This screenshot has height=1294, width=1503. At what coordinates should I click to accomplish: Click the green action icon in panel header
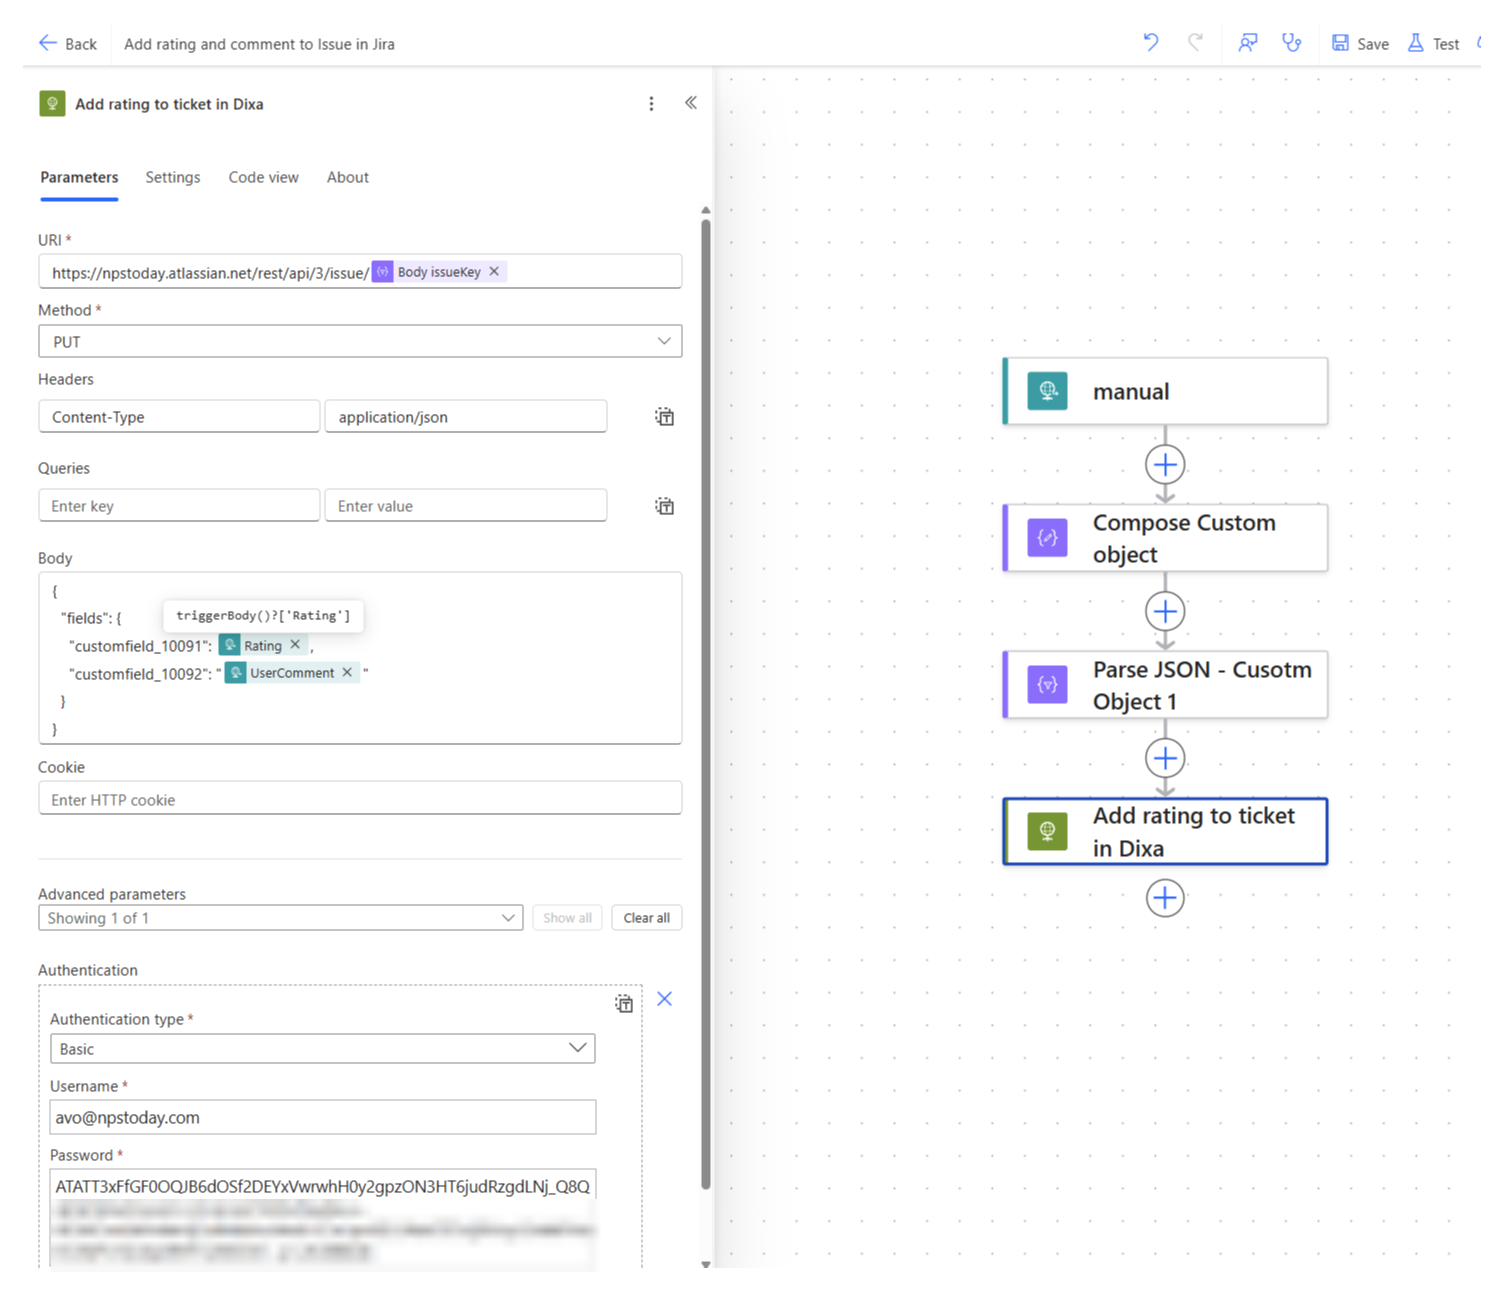52,104
